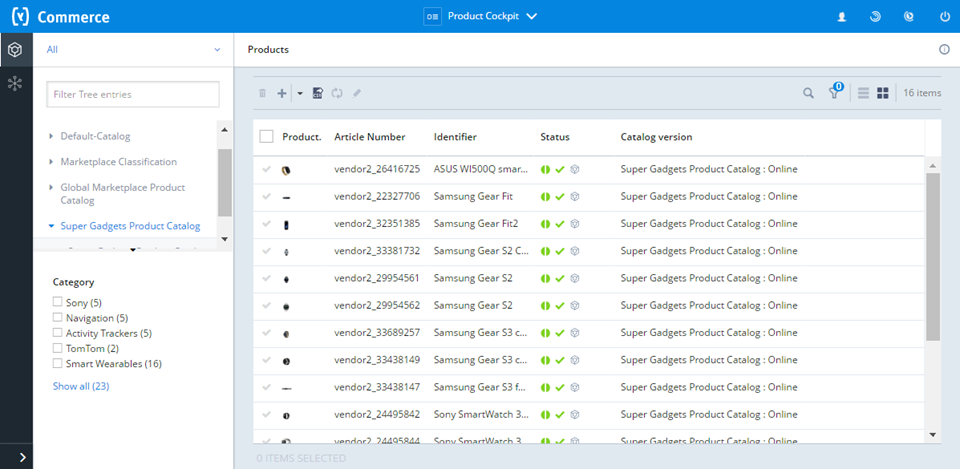This screenshot has height=469, width=960.
Task: Open the product catalog cube sidebar icon
Action: pyautogui.click(x=15, y=50)
